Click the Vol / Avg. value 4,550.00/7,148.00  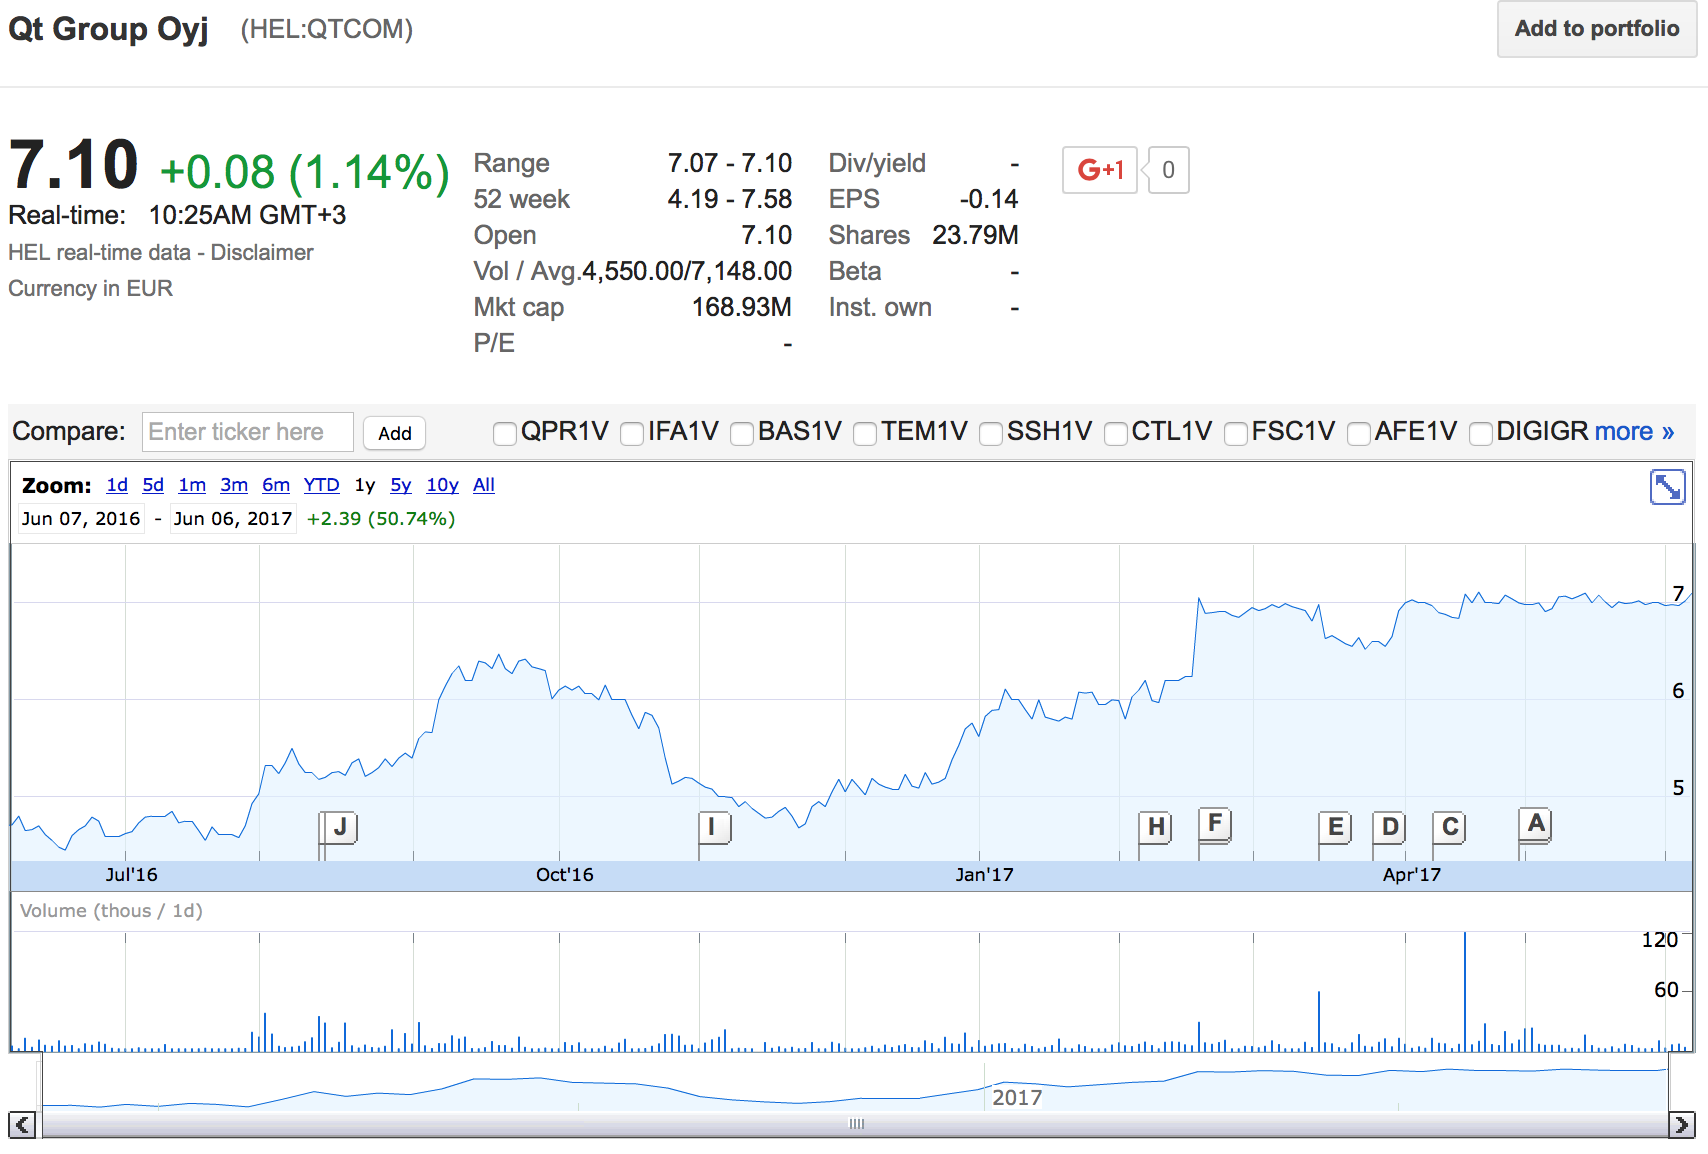coord(687,271)
